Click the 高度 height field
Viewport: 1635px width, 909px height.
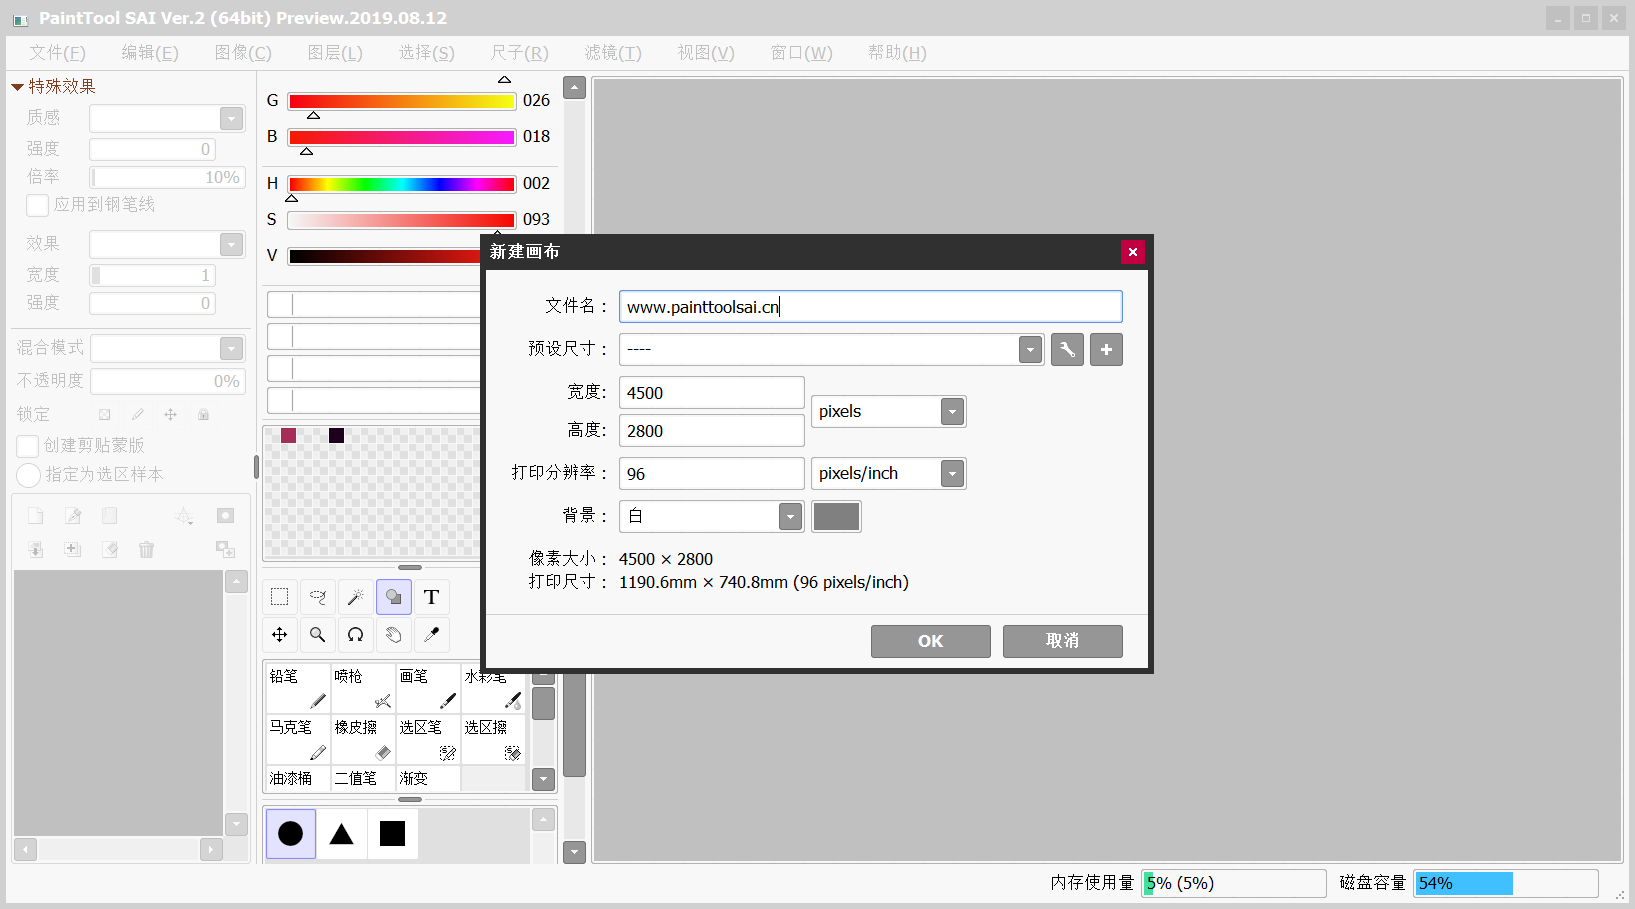point(712,431)
